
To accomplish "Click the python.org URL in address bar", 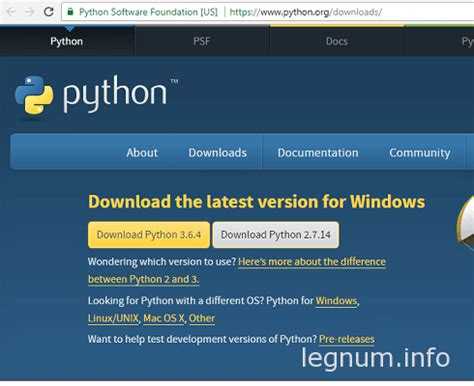I will pyautogui.click(x=306, y=12).
